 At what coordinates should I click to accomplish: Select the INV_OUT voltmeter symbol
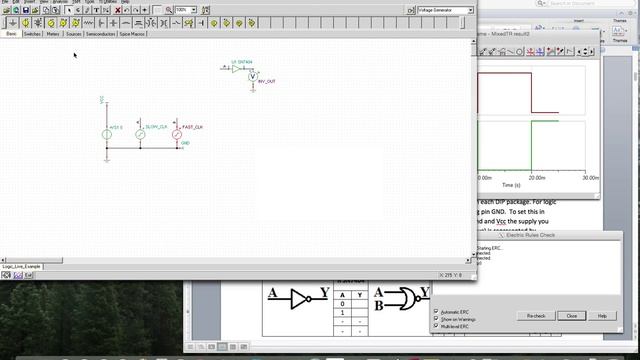coord(253,76)
